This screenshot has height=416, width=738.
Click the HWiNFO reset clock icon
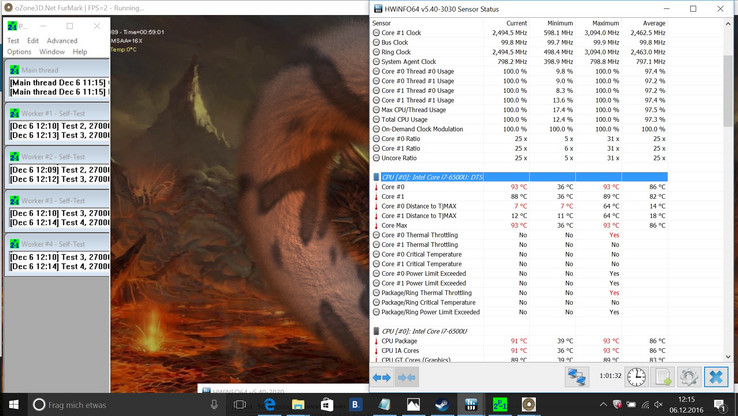click(636, 377)
